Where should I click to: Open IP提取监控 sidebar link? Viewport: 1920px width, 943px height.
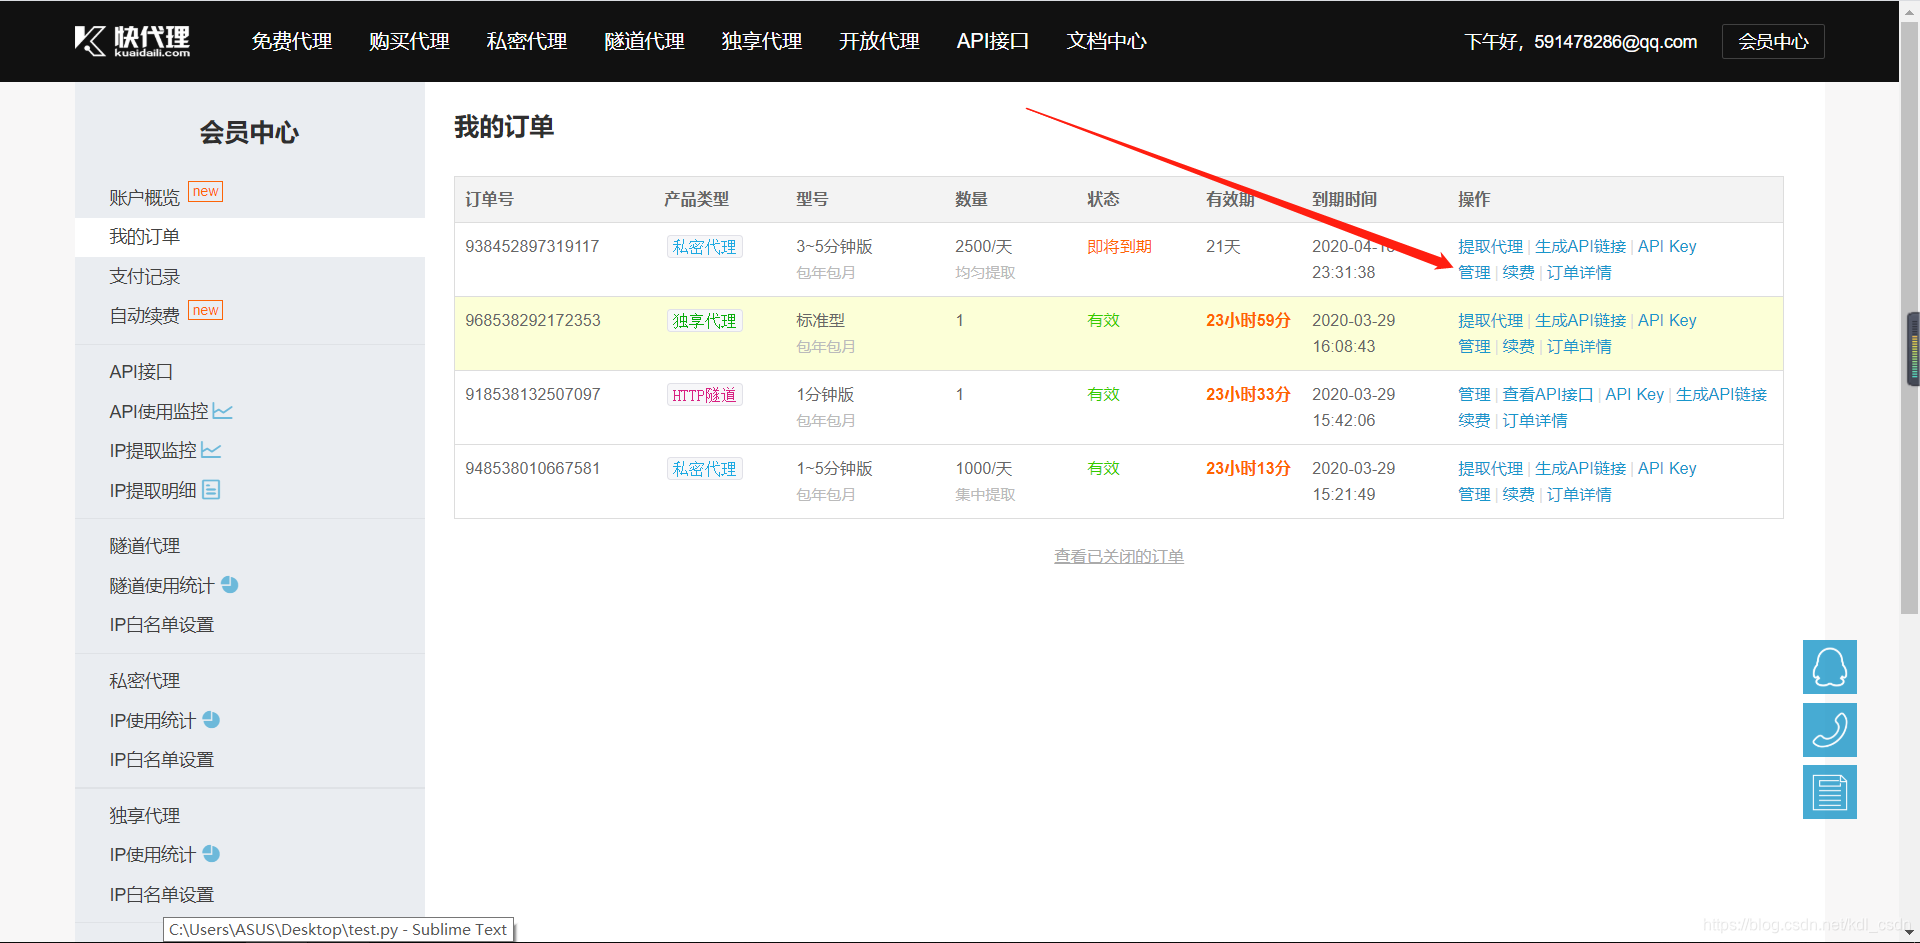pyautogui.click(x=153, y=450)
